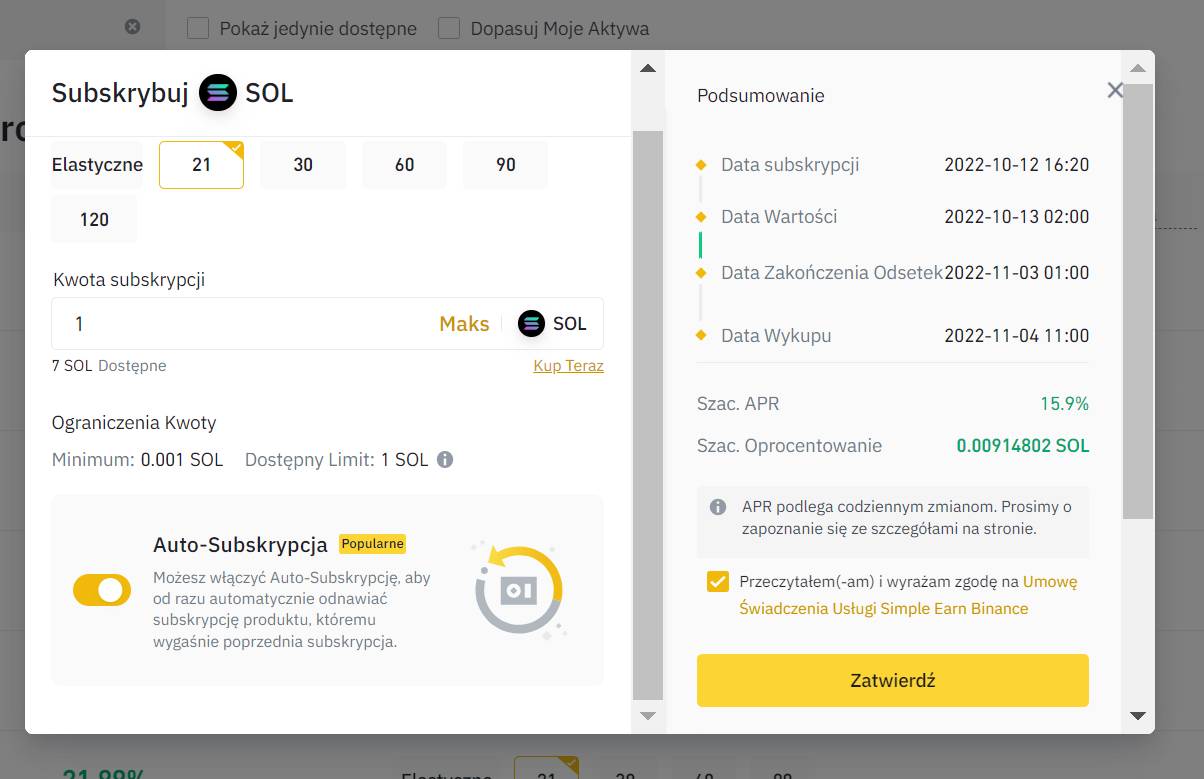This screenshot has width=1204, height=779.
Task: Click the value date 2022-10-13 02:00
Action: pos(1016,217)
